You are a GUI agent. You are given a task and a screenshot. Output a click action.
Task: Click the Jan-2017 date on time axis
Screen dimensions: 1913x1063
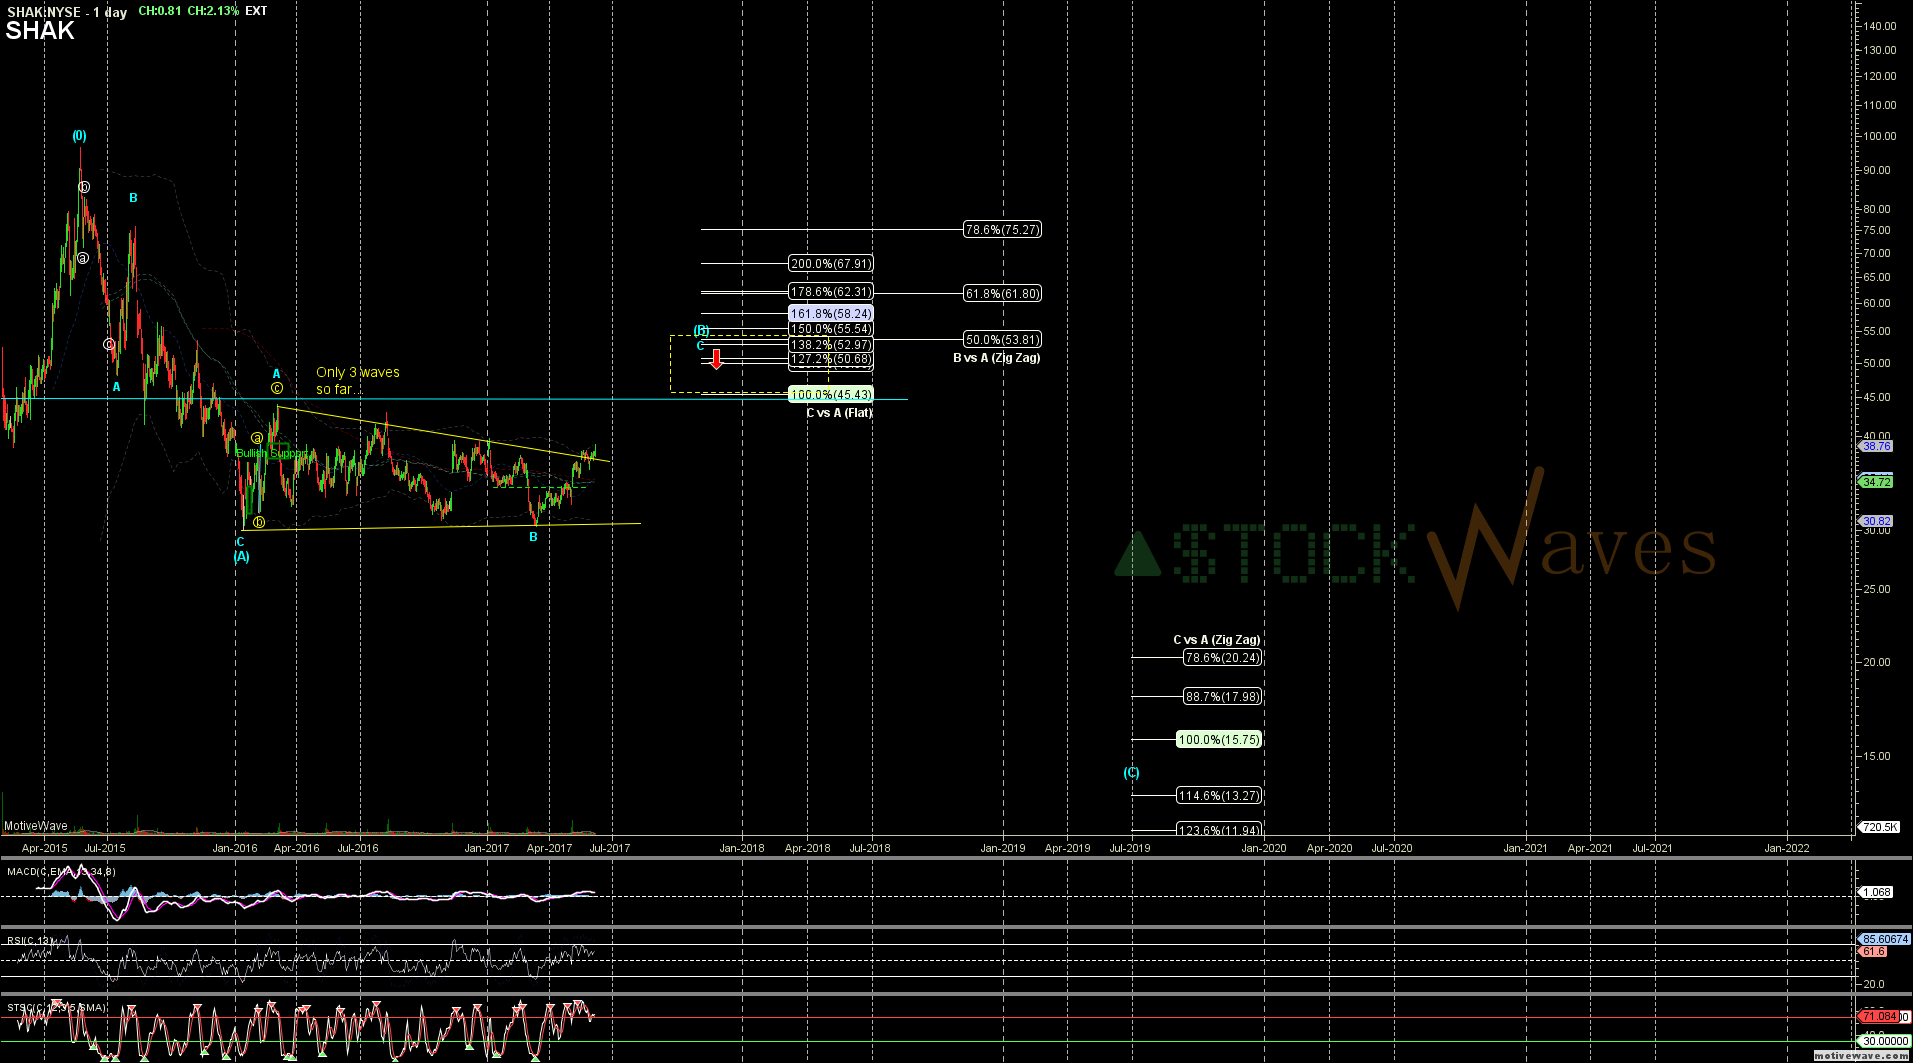[487, 848]
